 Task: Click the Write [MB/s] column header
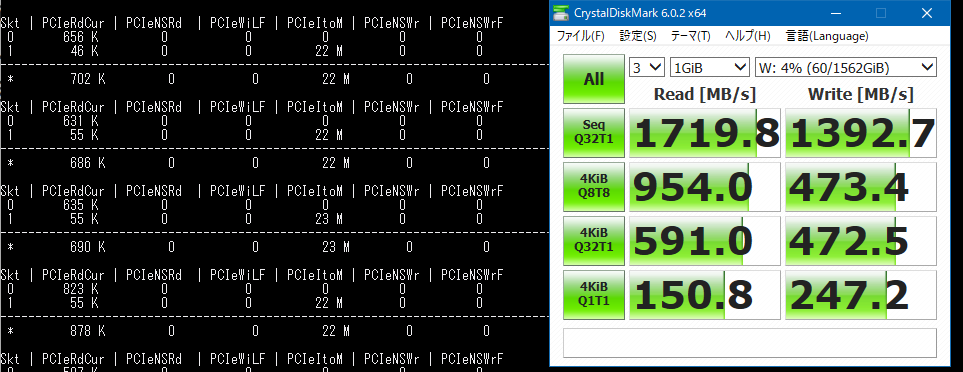[x=861, y=94]
